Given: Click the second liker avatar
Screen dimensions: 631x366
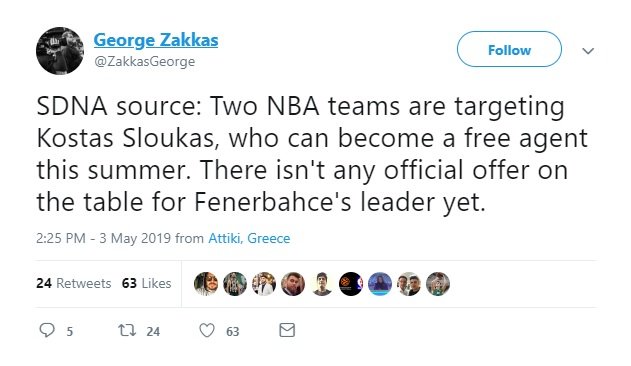Looking at the screenshot, I should (235, 284).
